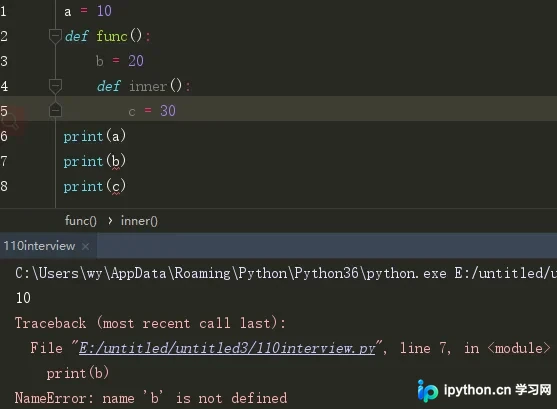557x409 pixels.
Task: Collapse the inner() definition fold marker
Action: point(55,86)
